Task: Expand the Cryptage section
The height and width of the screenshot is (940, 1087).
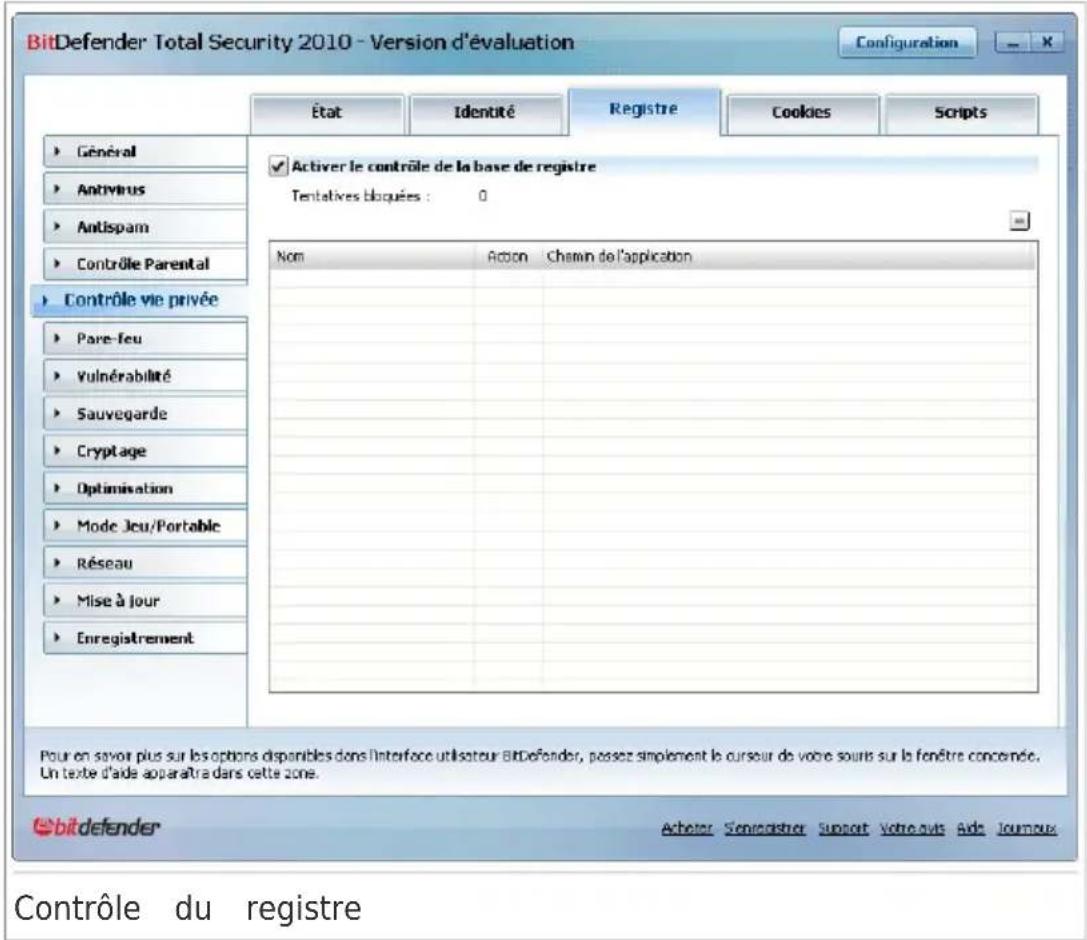Action: pos(145,451)
